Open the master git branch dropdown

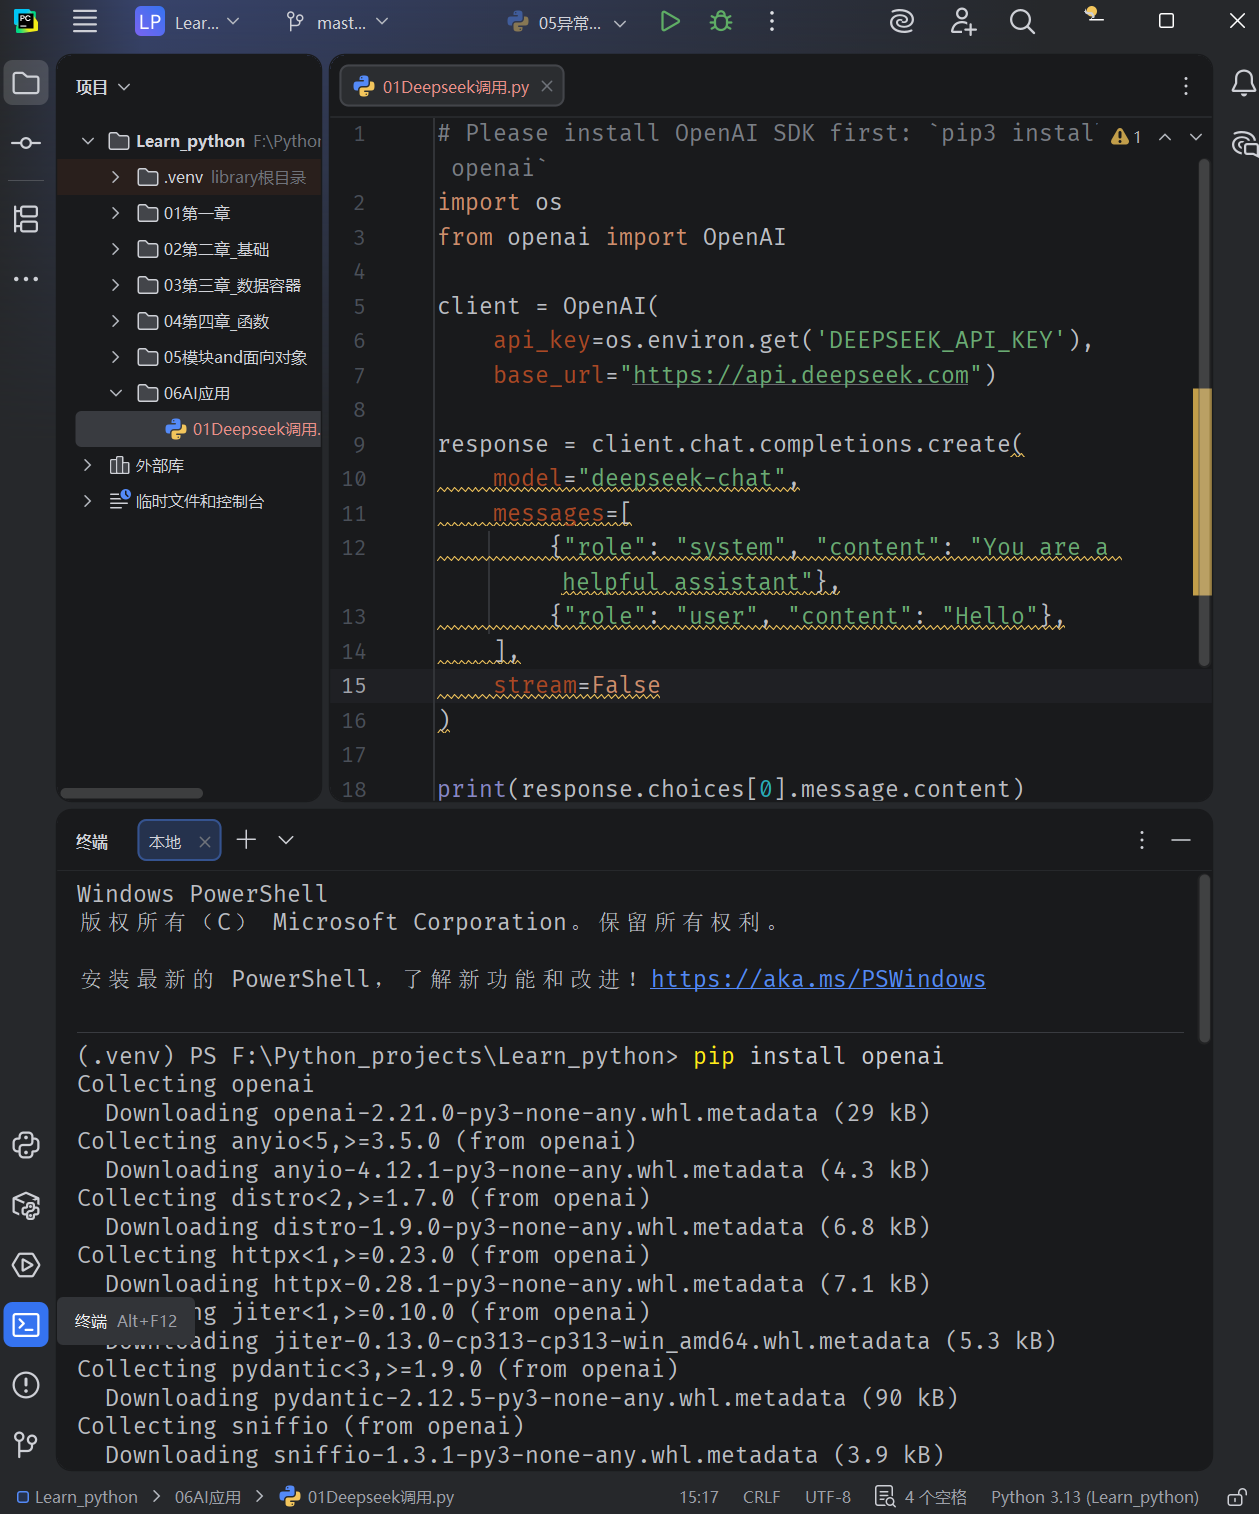click(337, 22)
